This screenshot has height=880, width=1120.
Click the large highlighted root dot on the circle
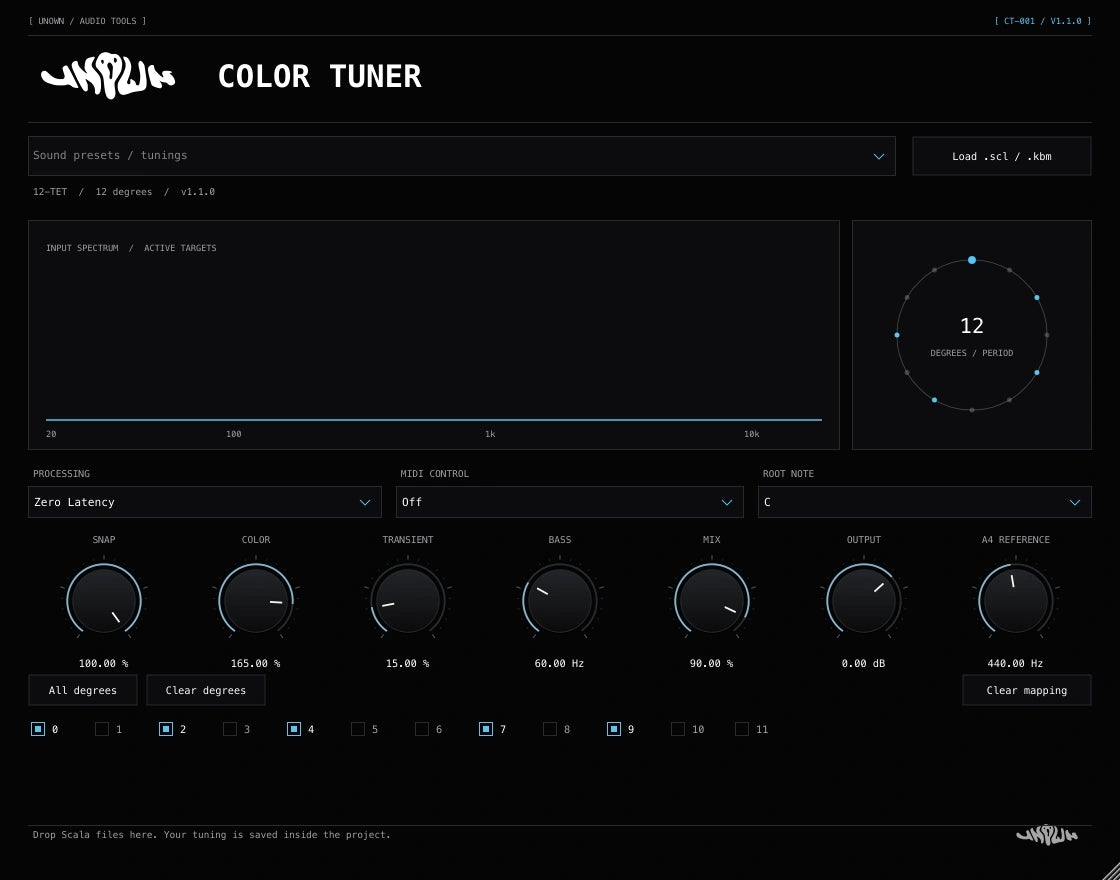click(x=971, y=260)
